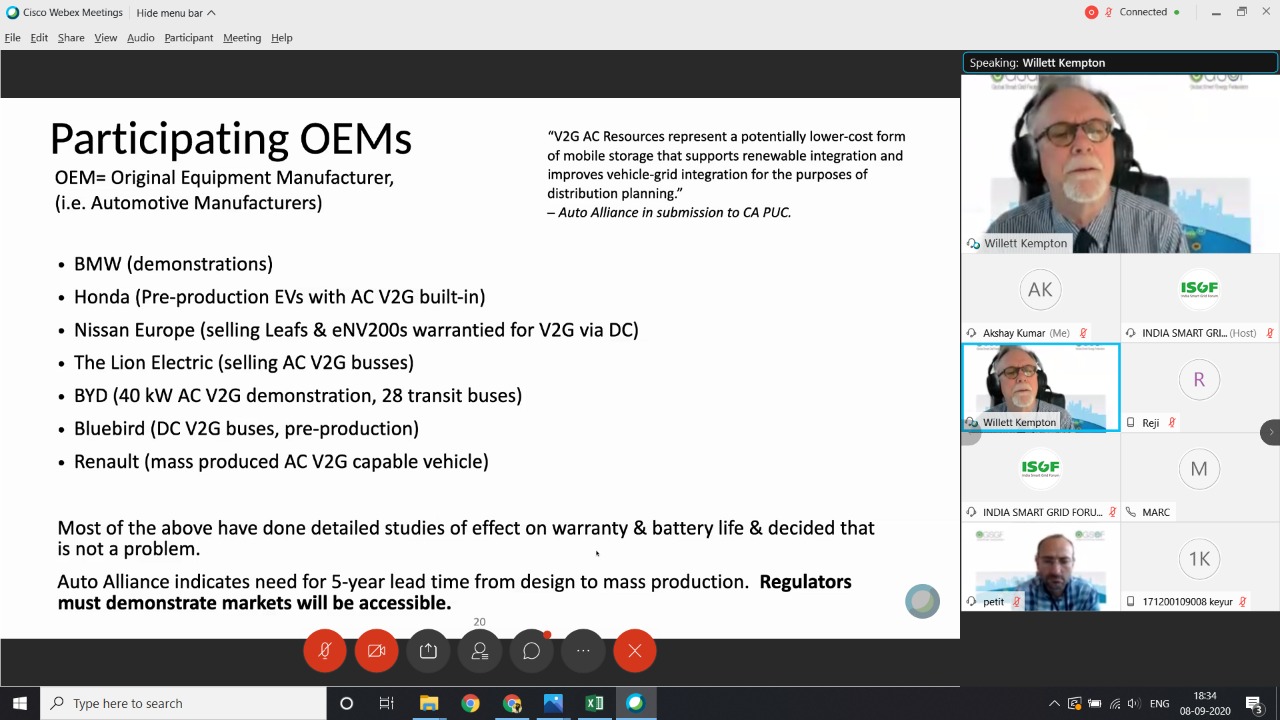Click the ENG language indicator
The height and width of the screenshot is (720, 1280).
tap(1159, 703)
